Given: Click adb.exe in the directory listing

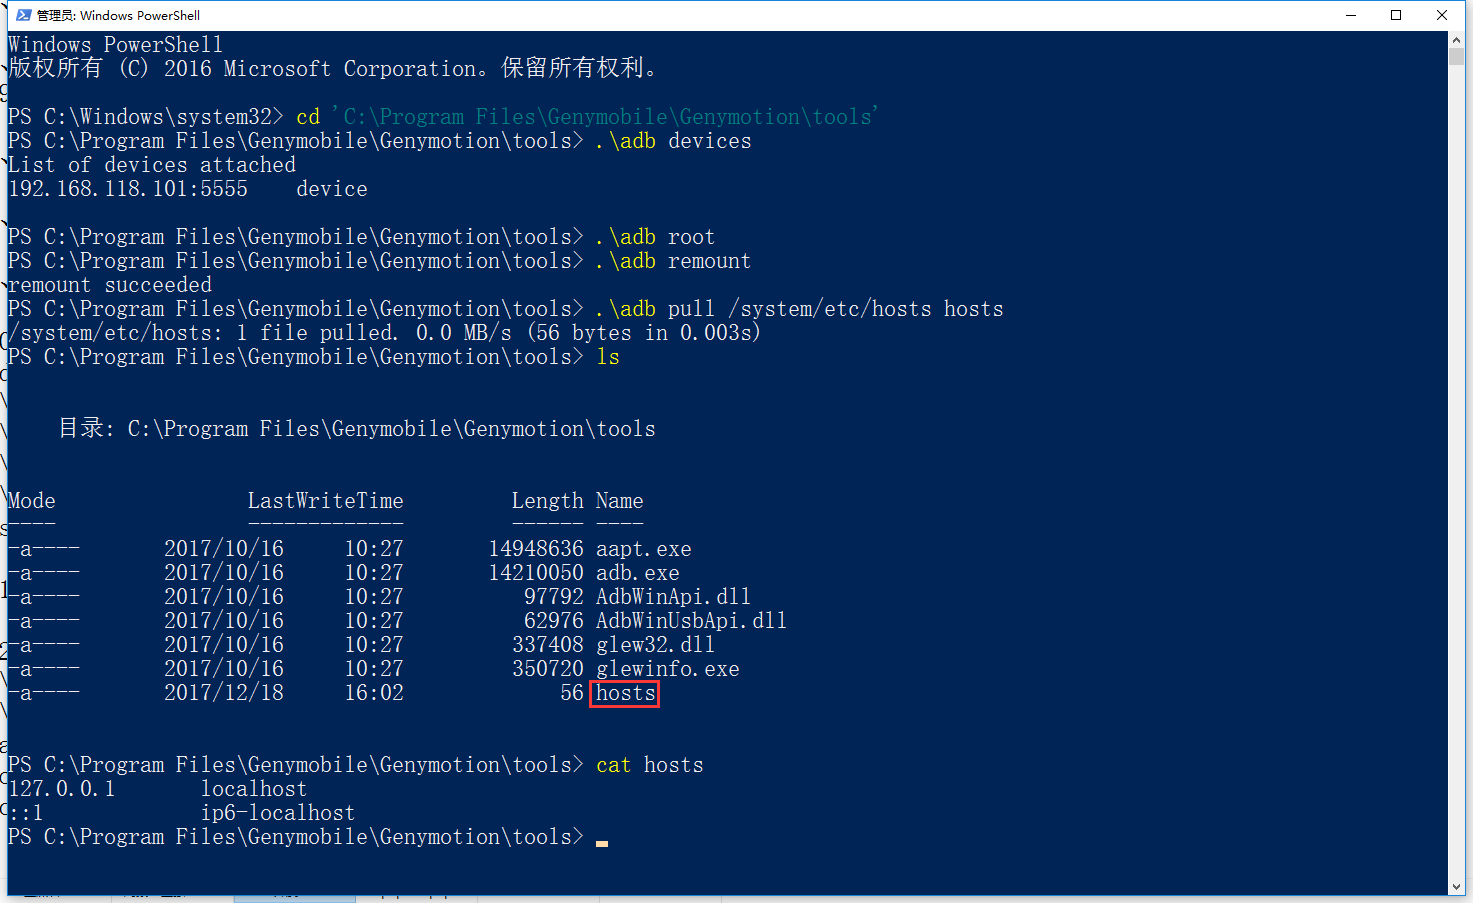Looking at the screenshot, I should 638,573.
